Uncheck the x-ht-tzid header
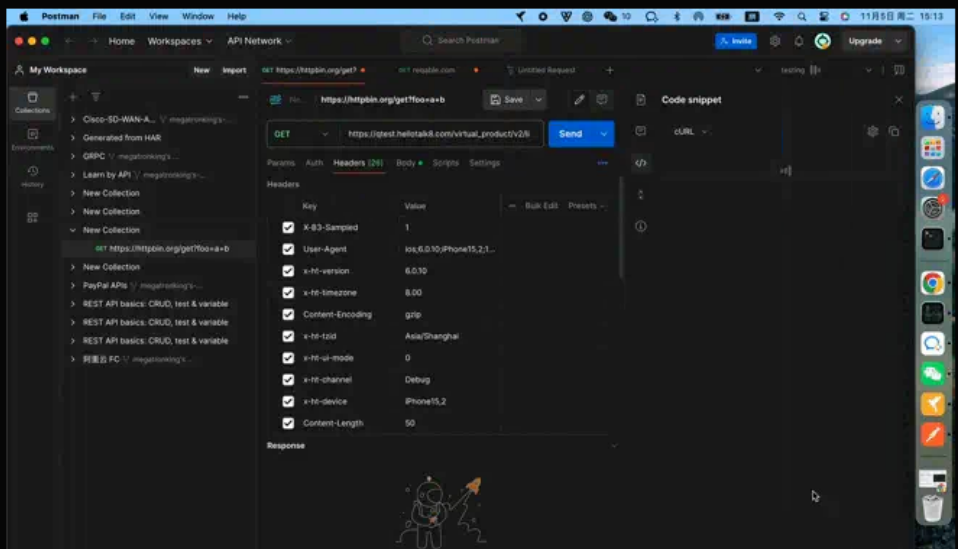Screen dimensions: 958x549 click(x=288, y=336)
